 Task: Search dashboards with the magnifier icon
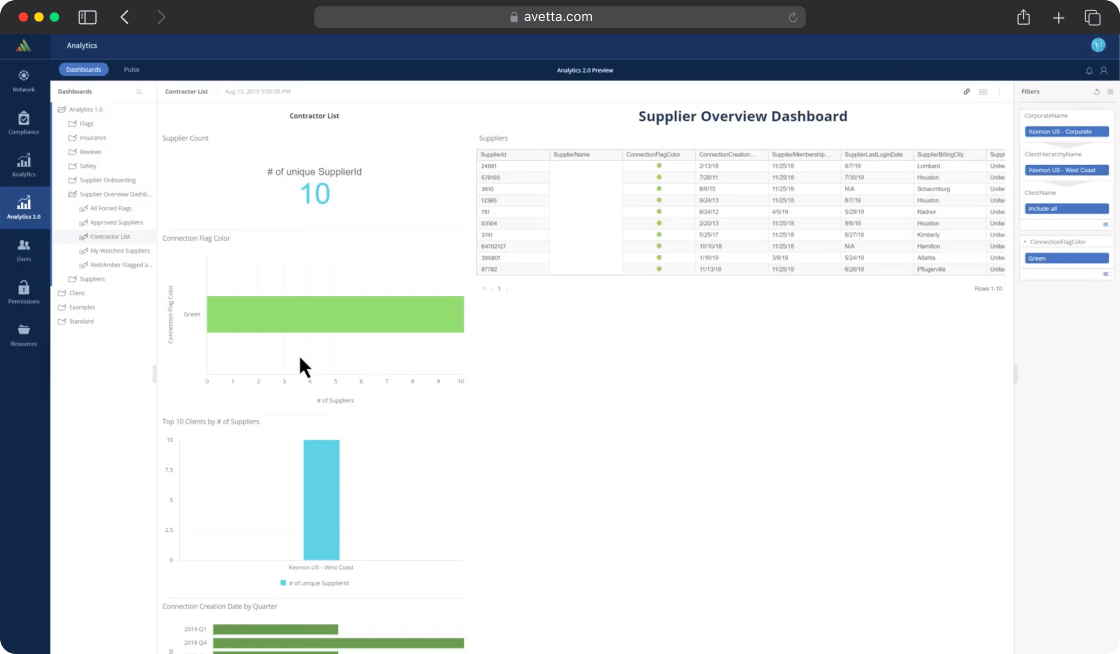pos(139,91)
